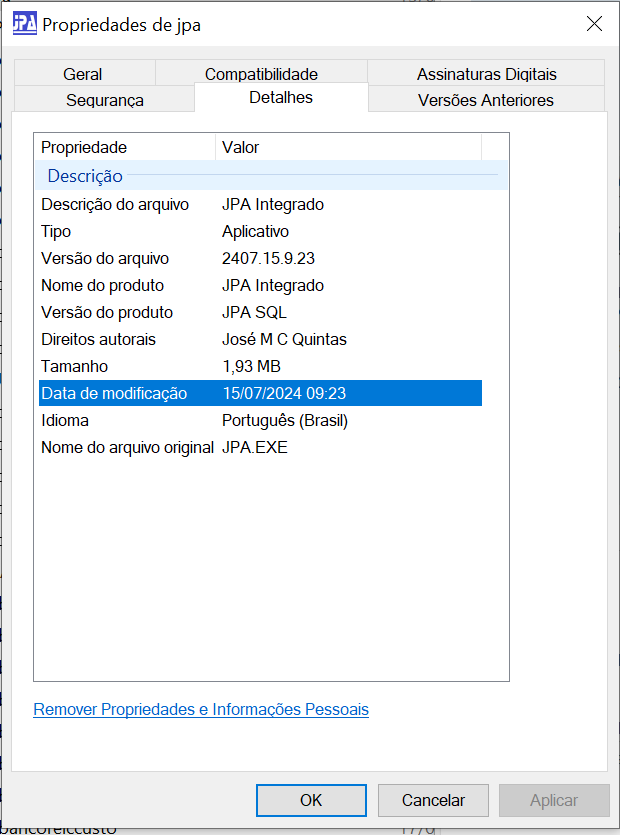Collapse the Descrição group header

click(85, 176)
